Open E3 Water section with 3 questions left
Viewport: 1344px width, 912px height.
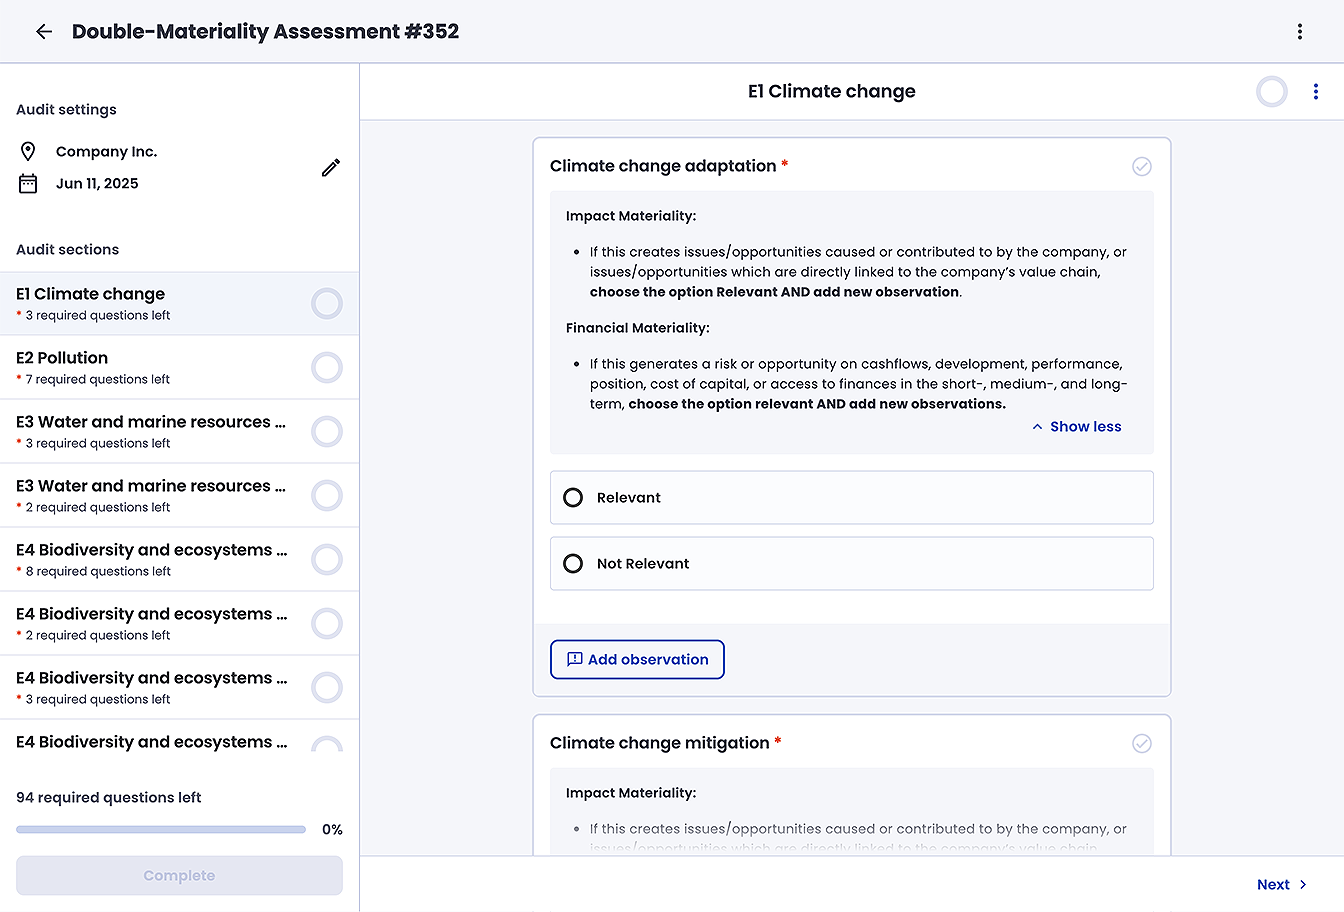click(x=179, y=431)
